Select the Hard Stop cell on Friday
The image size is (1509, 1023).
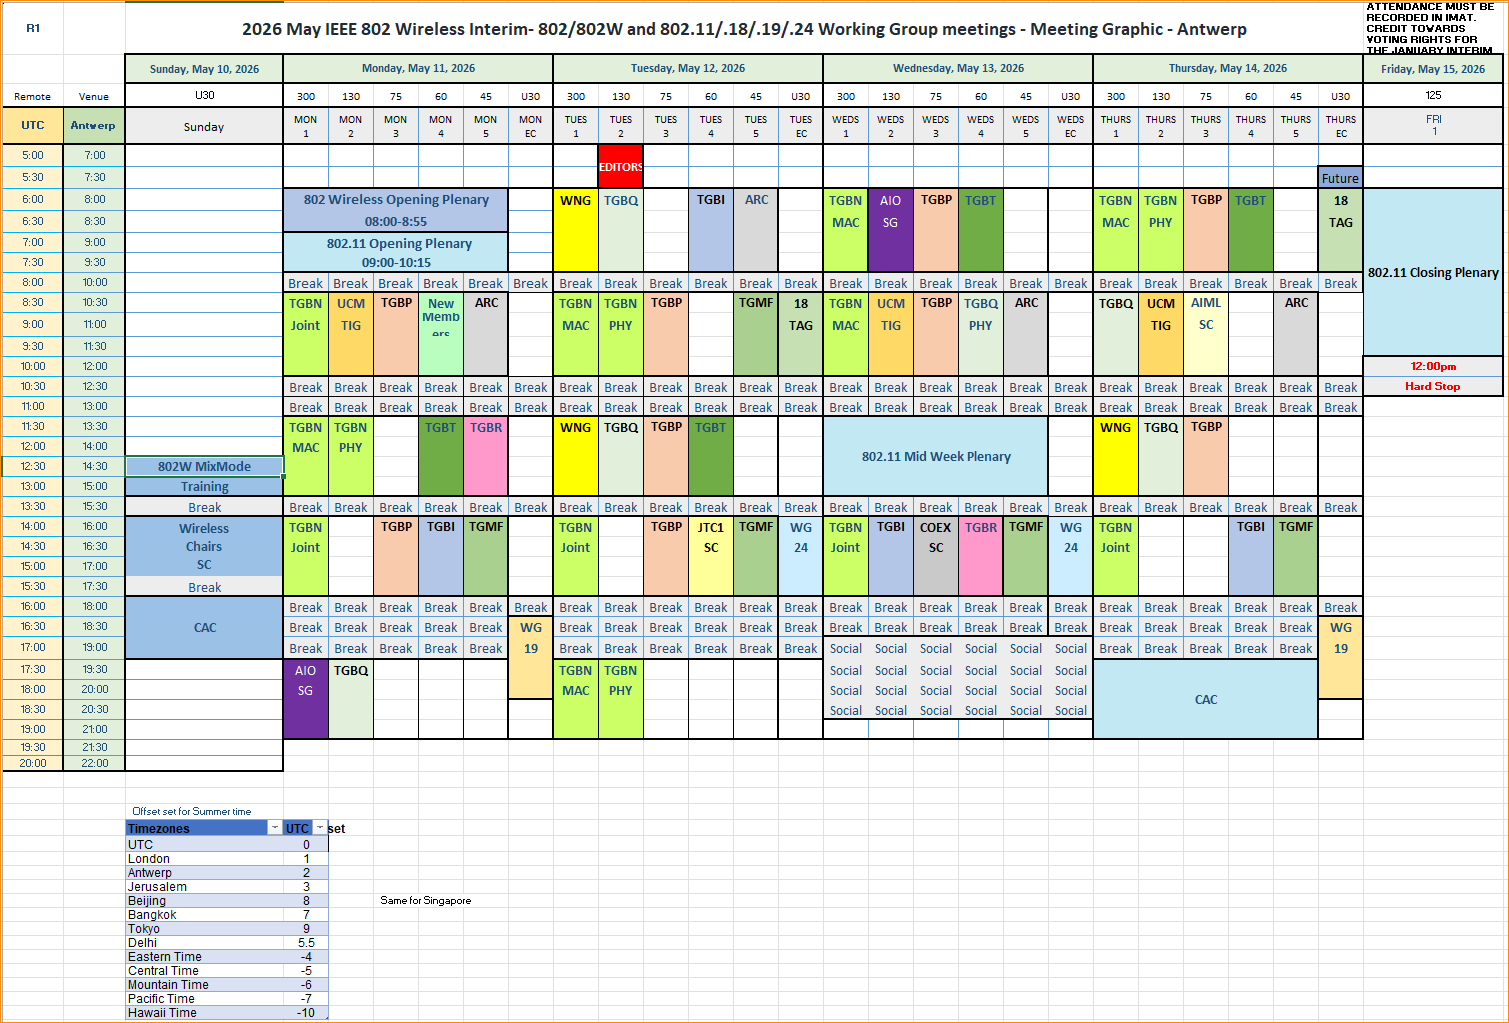coord(1432,386)
